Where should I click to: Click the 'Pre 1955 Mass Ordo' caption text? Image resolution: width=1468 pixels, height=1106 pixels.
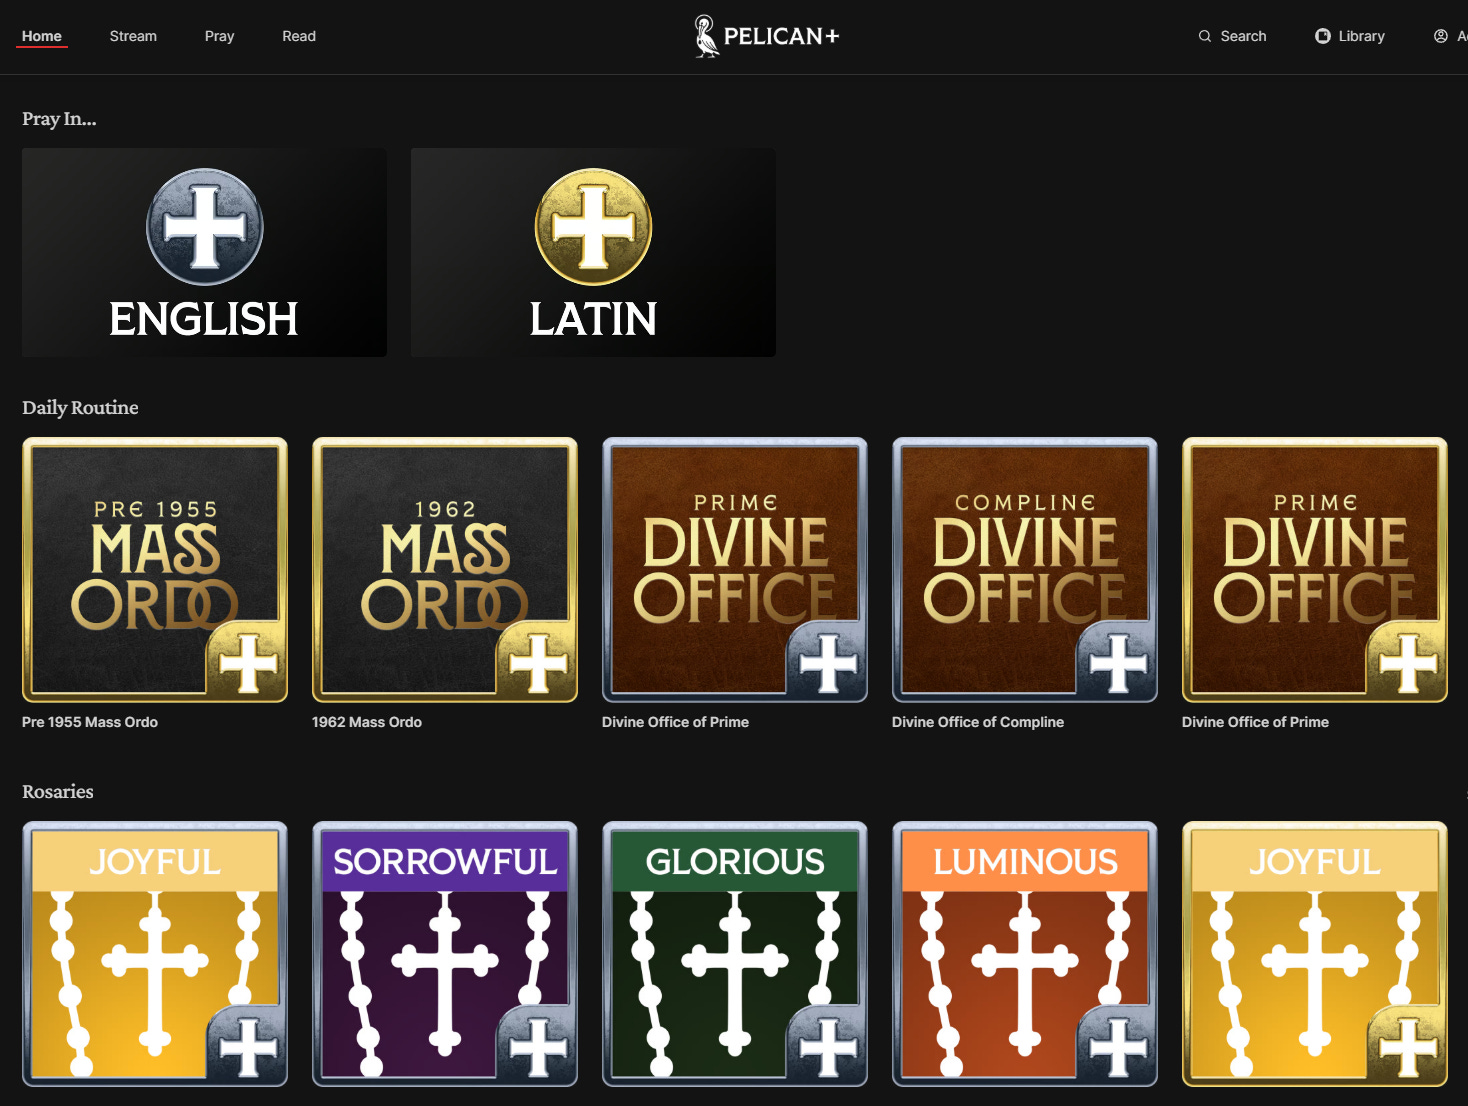tap(90, 722)
